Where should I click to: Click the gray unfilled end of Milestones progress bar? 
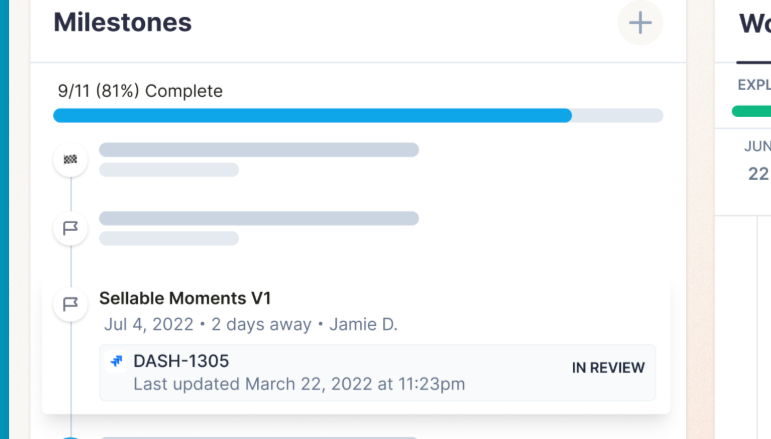point(617,115)
